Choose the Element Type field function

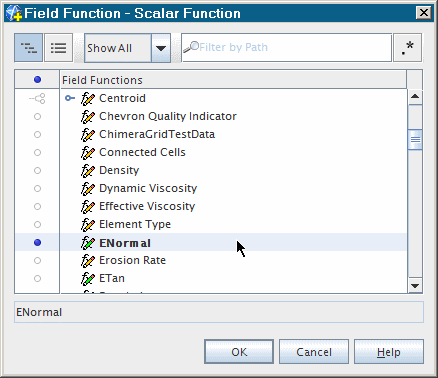tap(135, 224)
